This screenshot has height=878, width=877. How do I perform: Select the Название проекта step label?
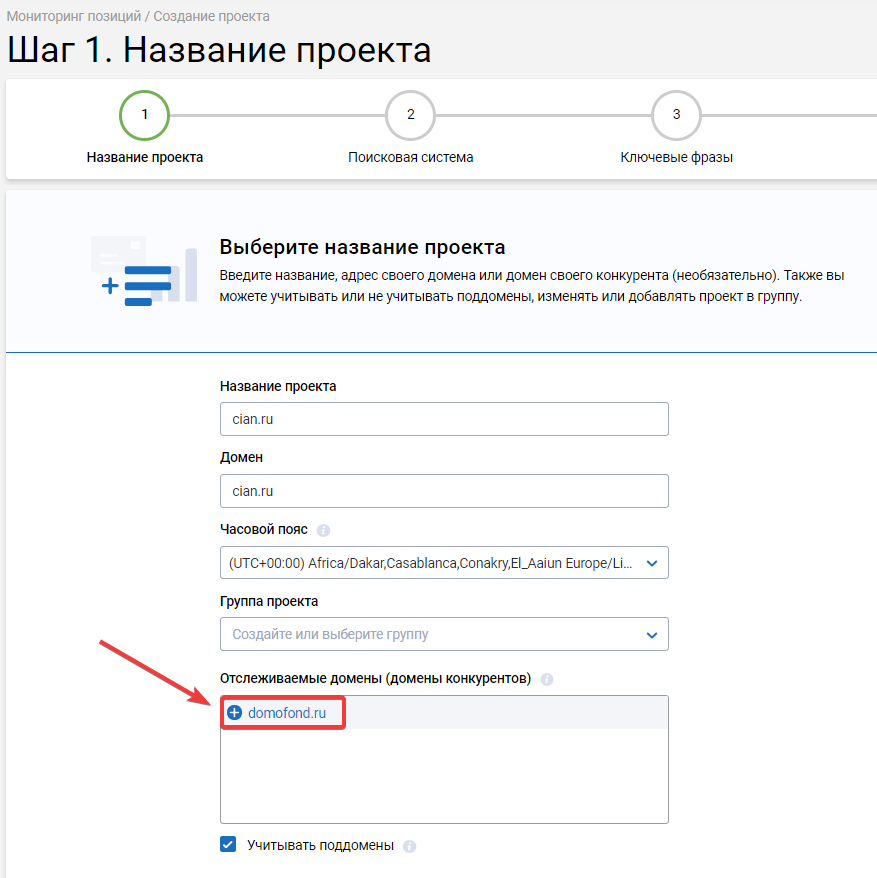coord(144,157)
